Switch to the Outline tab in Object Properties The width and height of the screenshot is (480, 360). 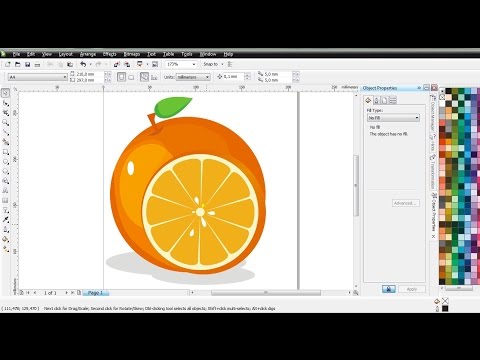(x=377, y=100)
